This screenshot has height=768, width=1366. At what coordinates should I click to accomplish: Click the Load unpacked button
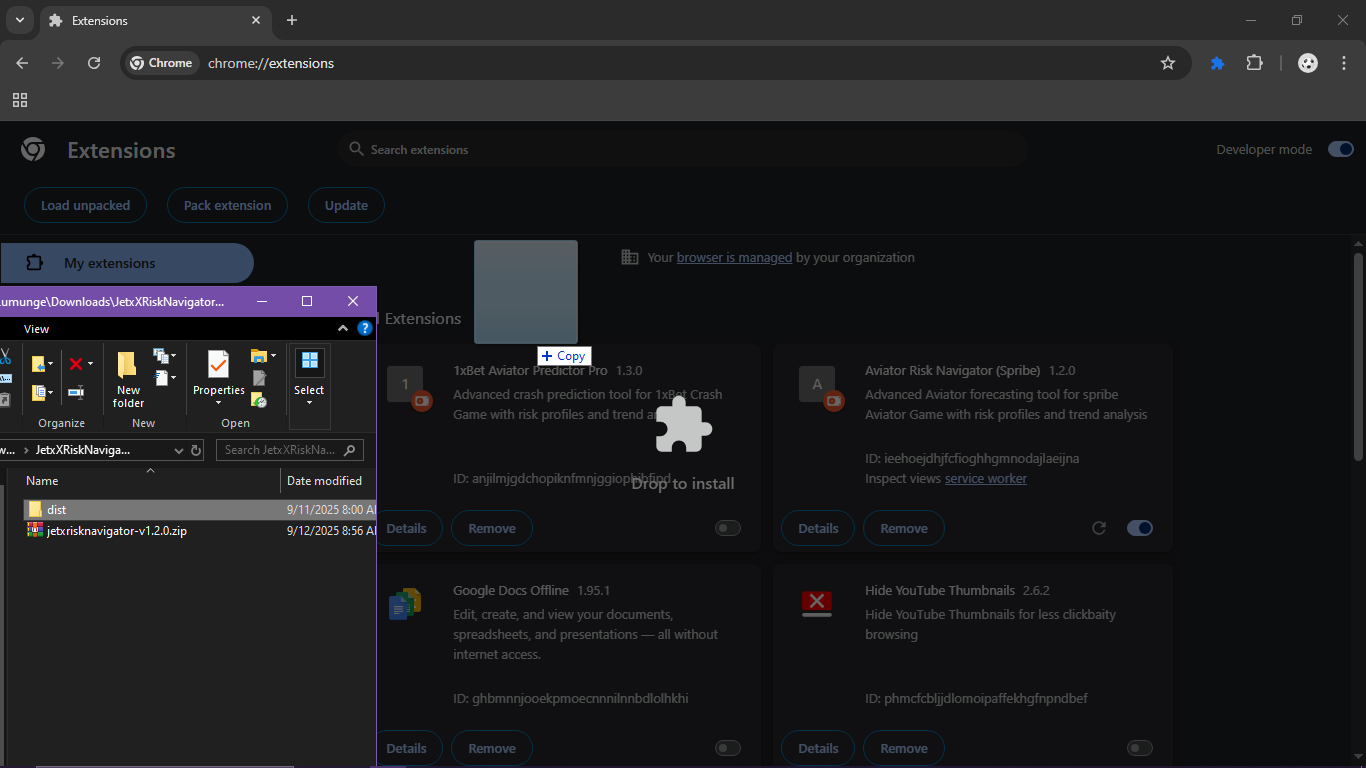click(x=85, y=205)
